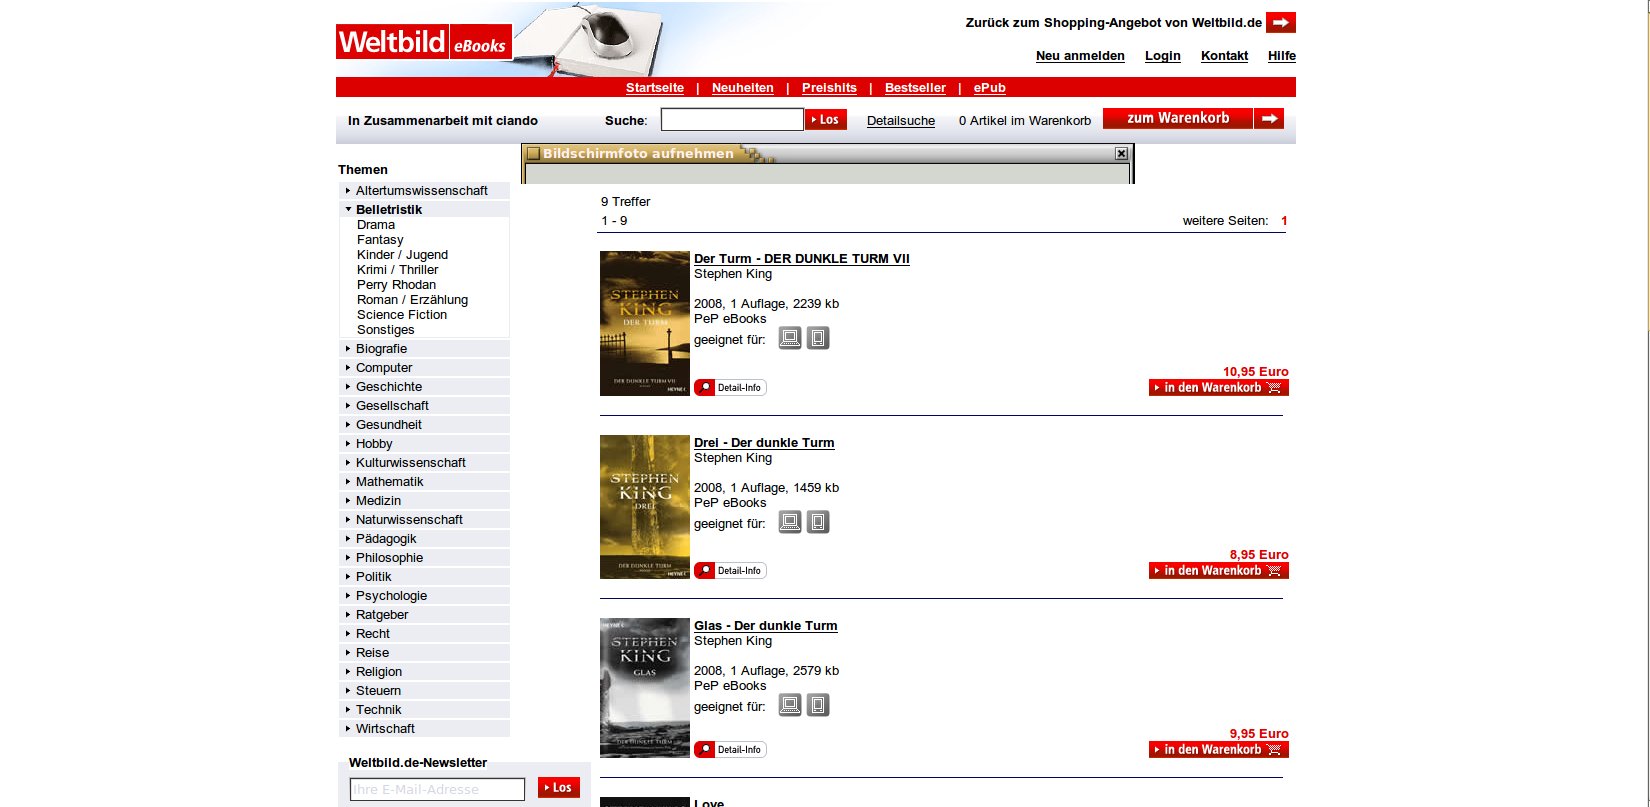1650x807 pixels.
Task: Go to results page 1
Action: click(1284, 221)
